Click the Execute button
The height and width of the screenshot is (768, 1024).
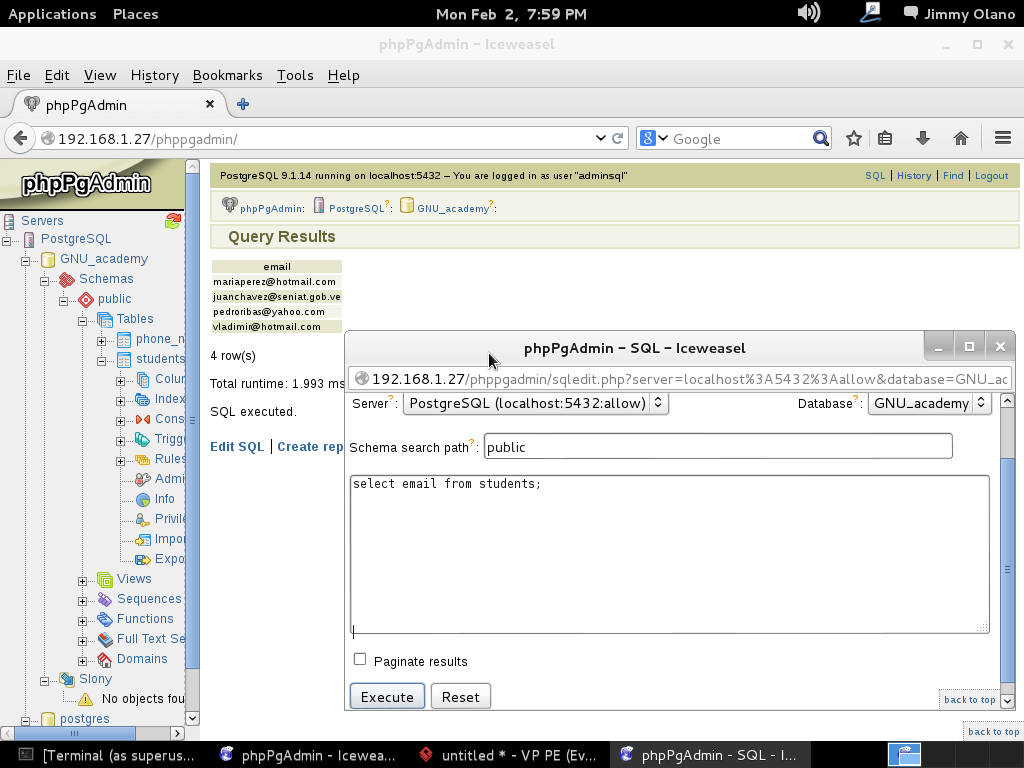(387, 697)
